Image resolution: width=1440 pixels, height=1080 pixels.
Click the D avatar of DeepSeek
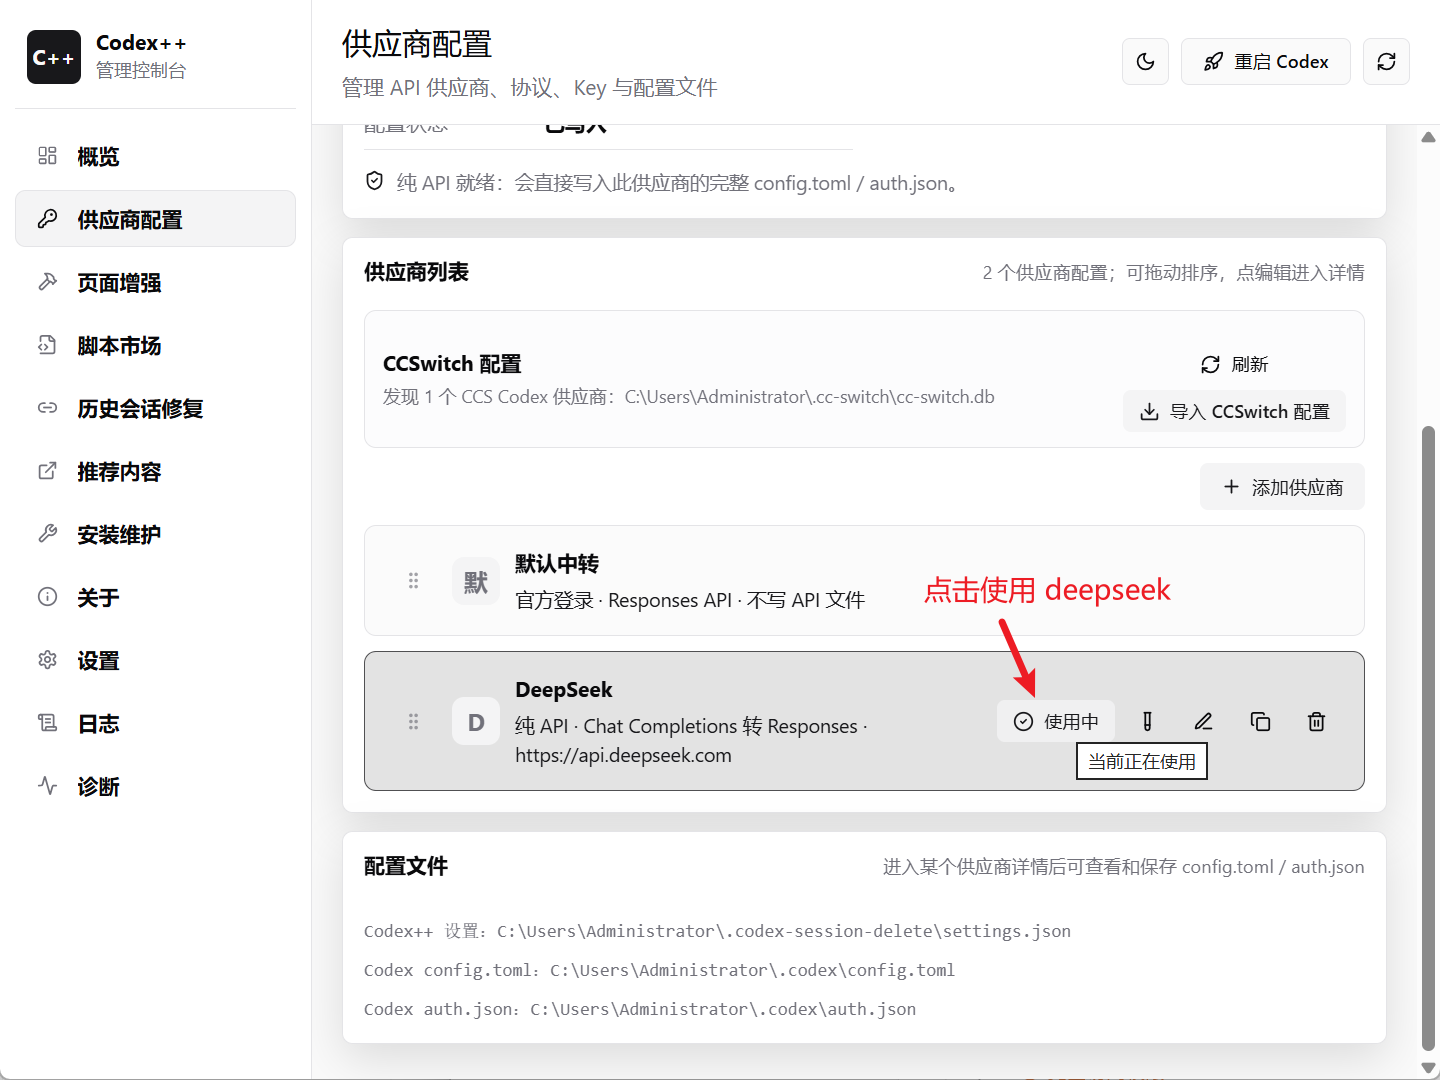click(x=476, y=722)
